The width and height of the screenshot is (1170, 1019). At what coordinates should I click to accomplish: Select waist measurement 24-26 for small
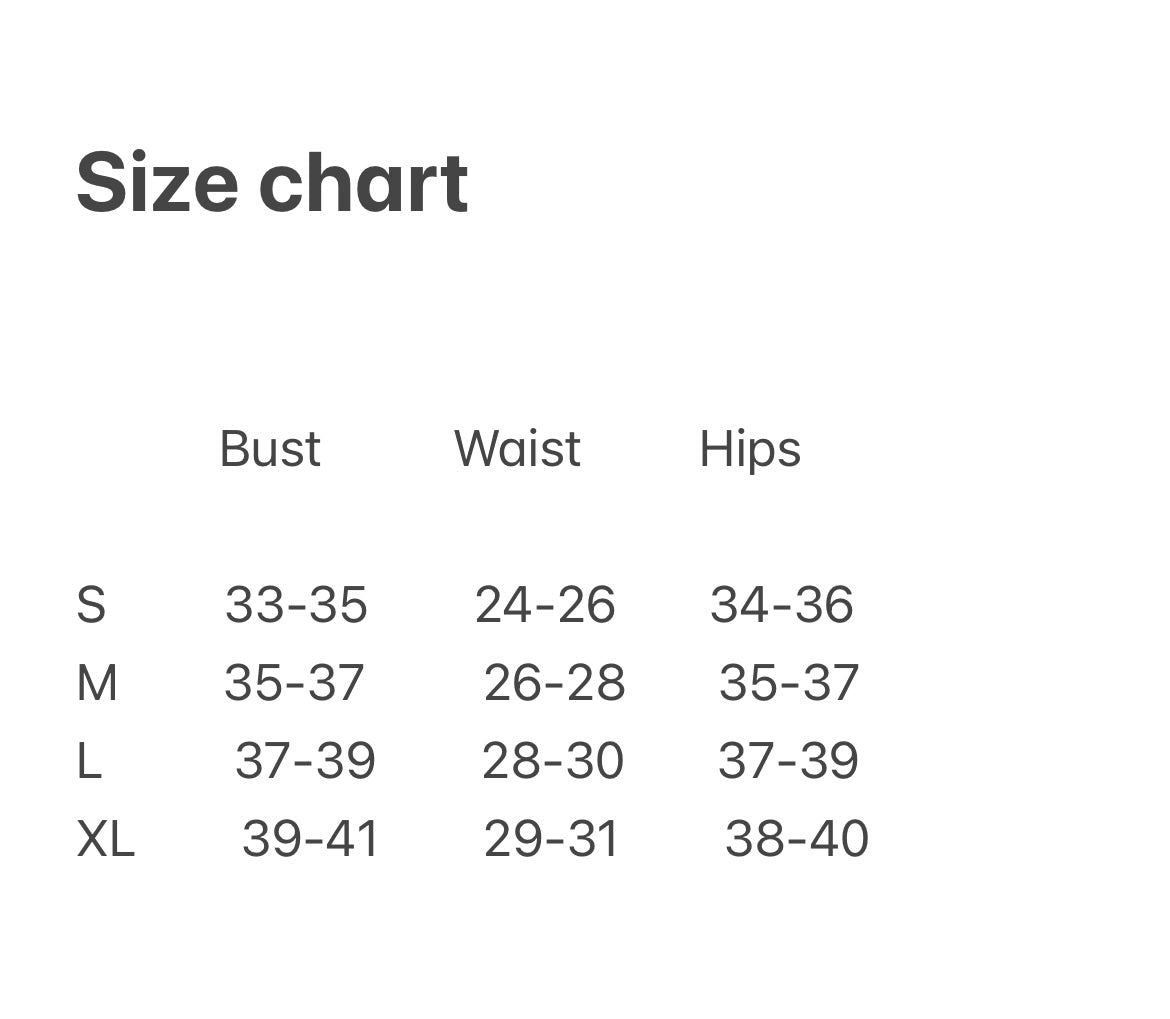pos(545,606)
